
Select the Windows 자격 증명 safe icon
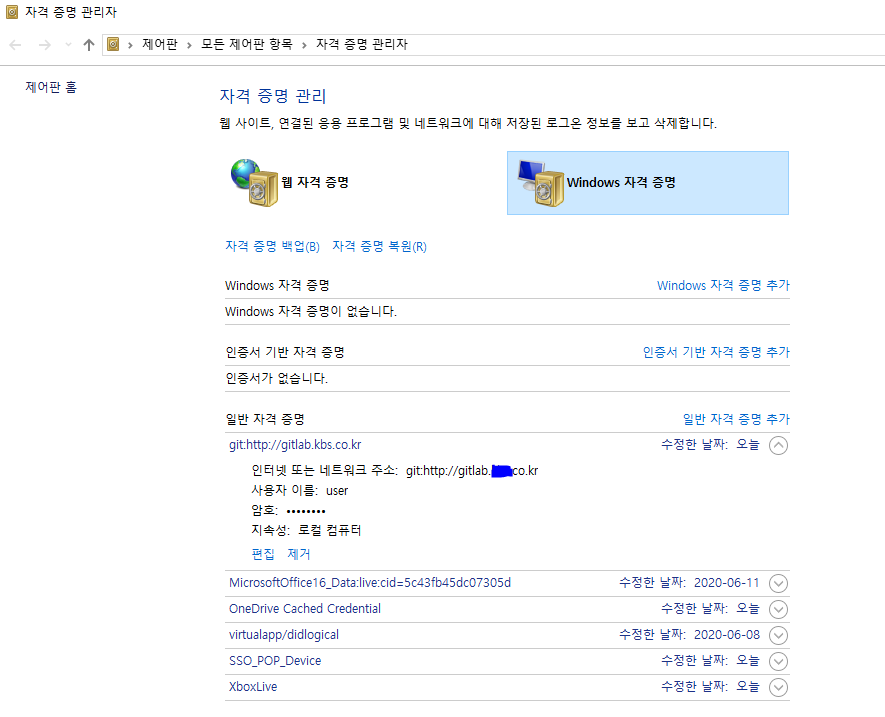[541, 183]
